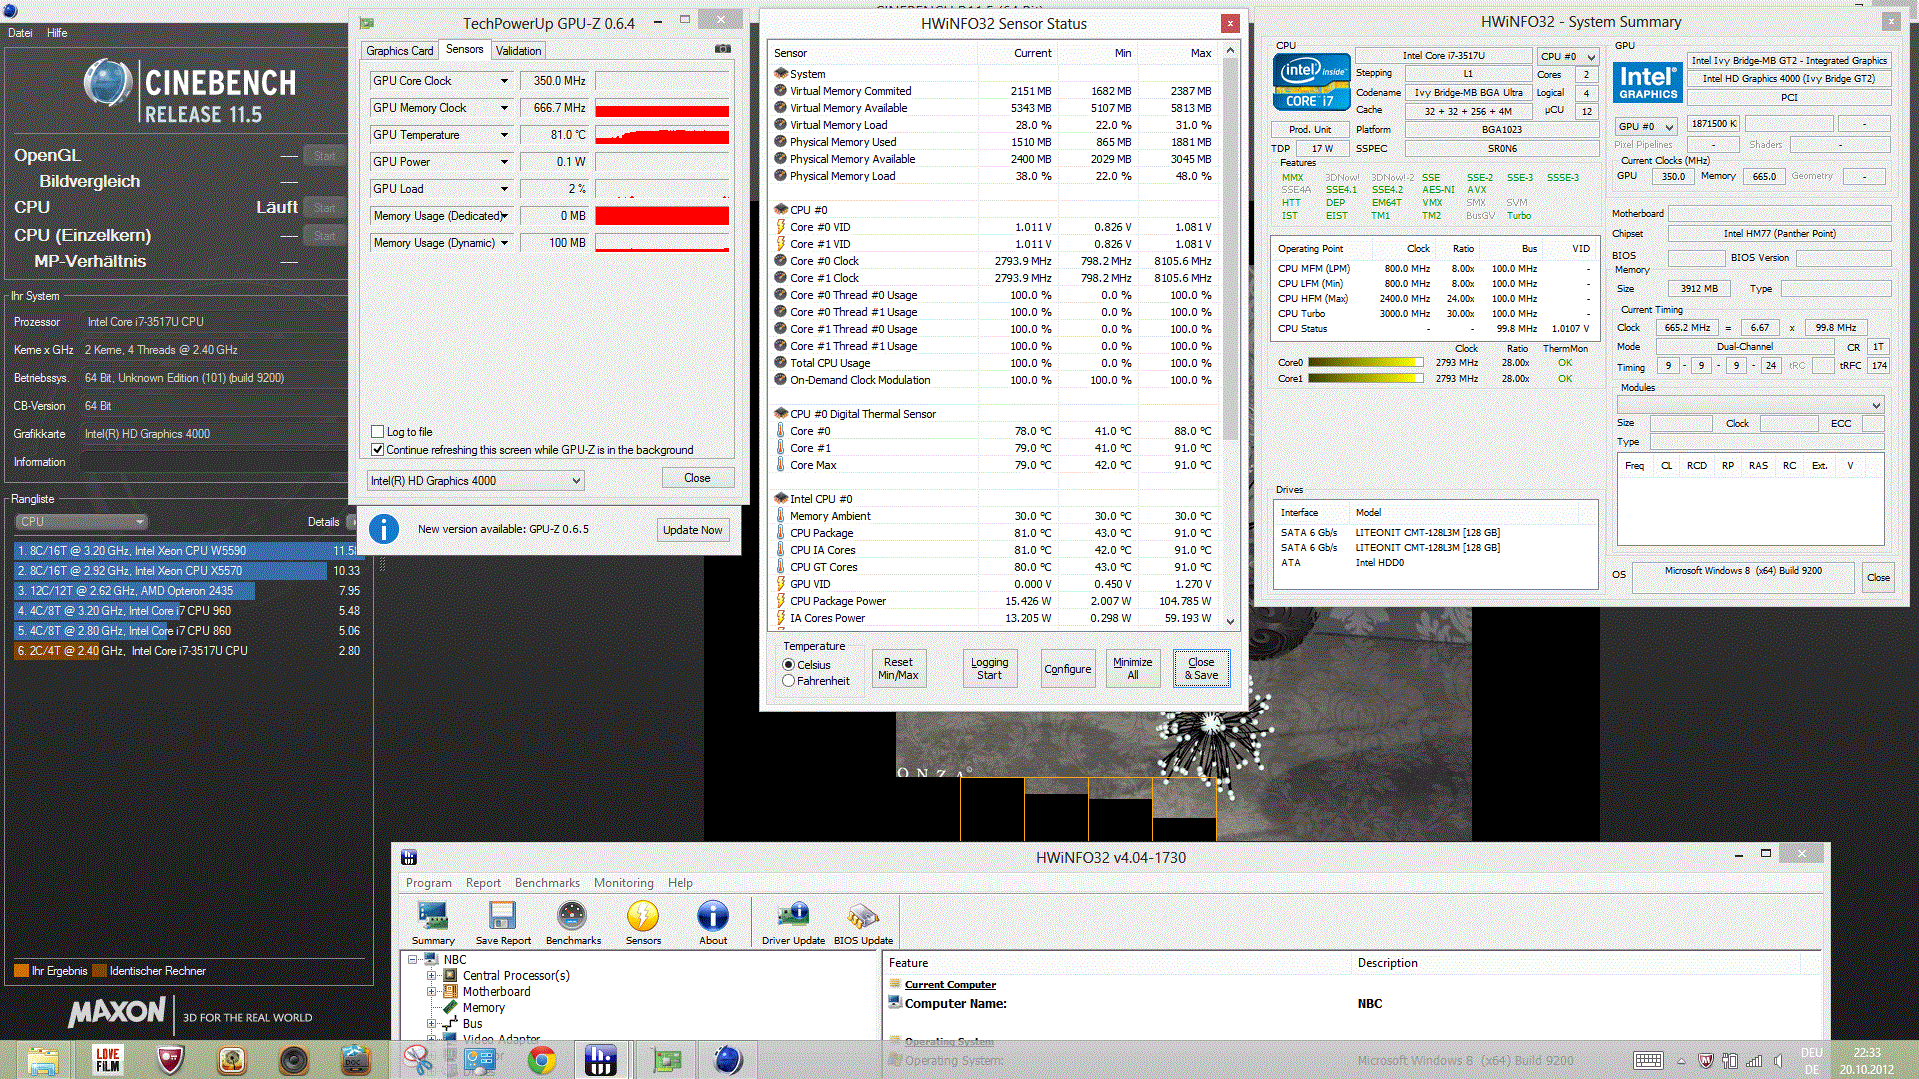Select the Xeon W5590 ranking entry
Screen dimensions: 1919x1079
(x=185, y=551)
